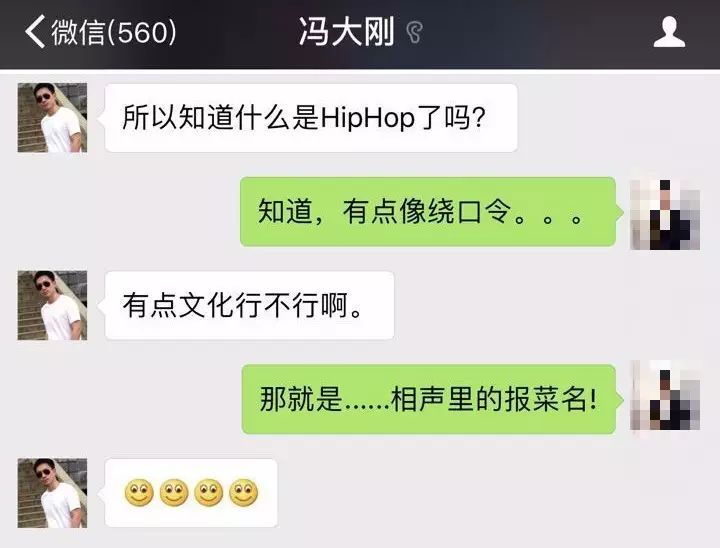
Task: Tap the word HipHop in first message
Action: coord(367,119)
